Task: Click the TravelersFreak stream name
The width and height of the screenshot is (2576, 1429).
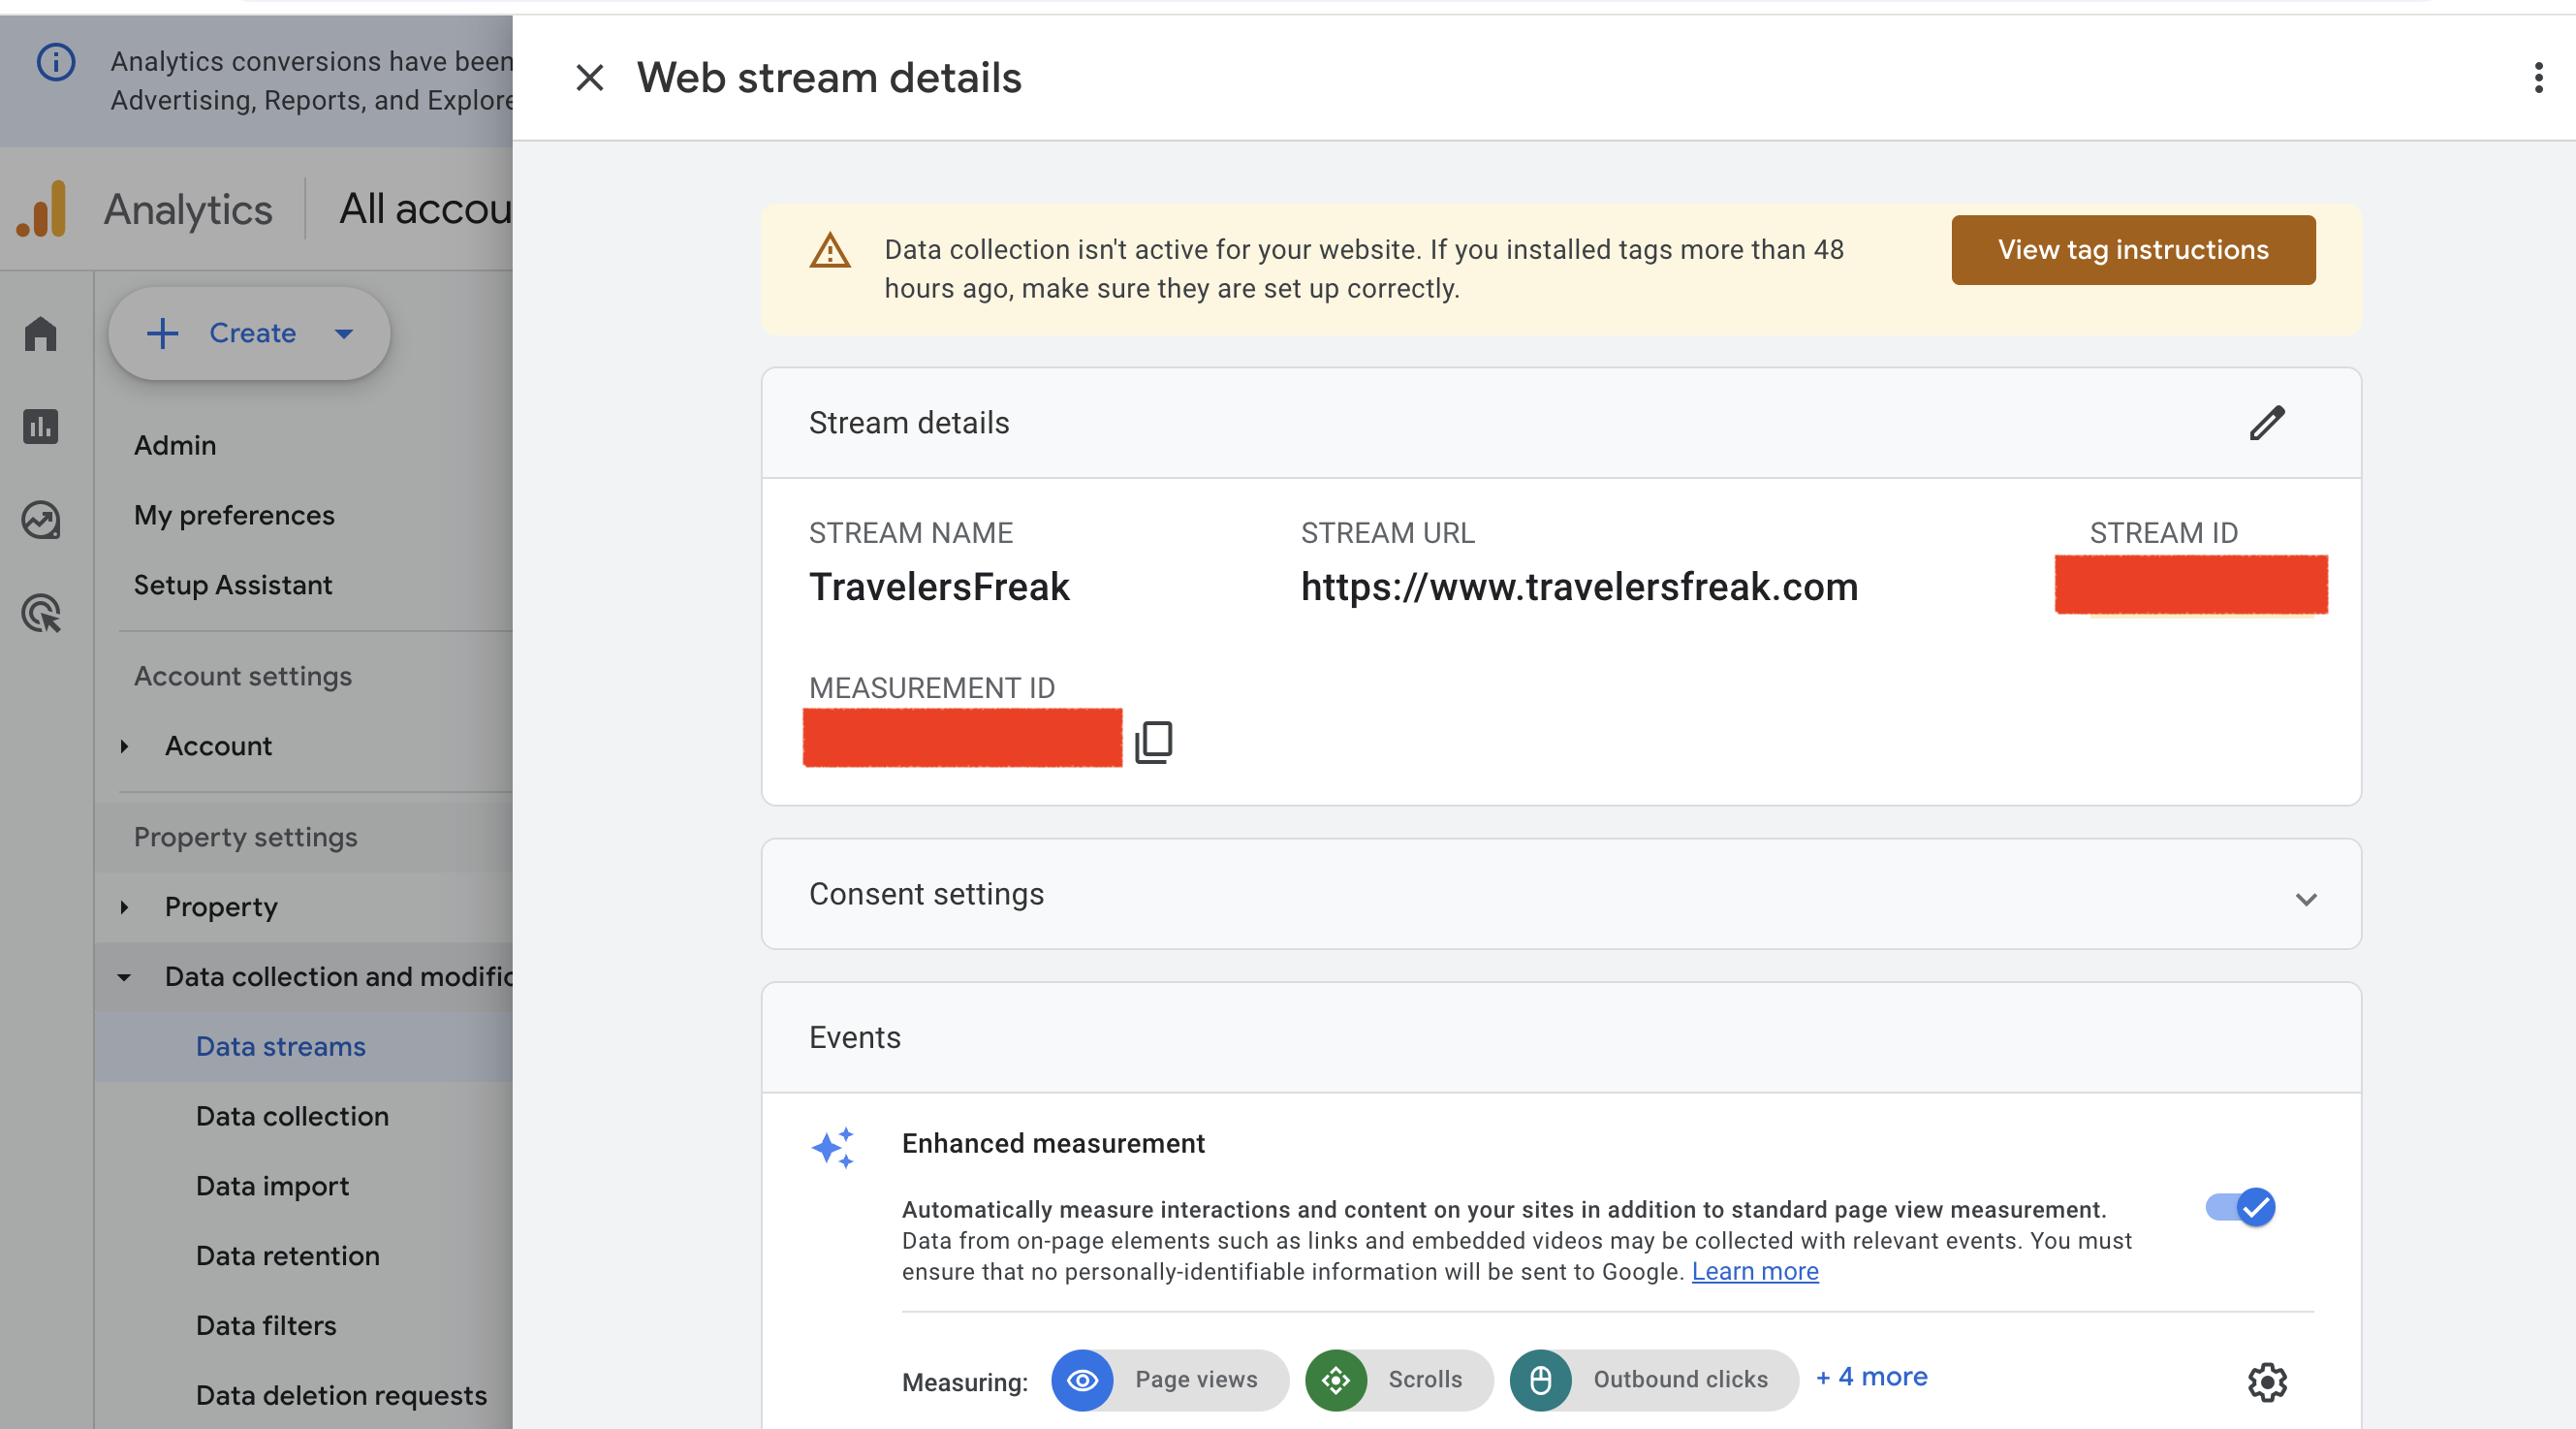Action: [x=939, y=587]
